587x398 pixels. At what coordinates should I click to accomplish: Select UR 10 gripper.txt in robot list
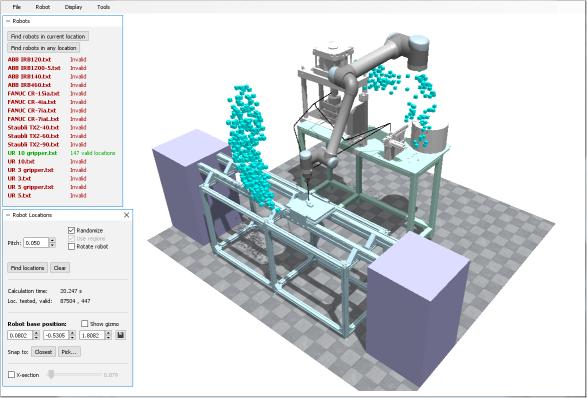[33, 153]
